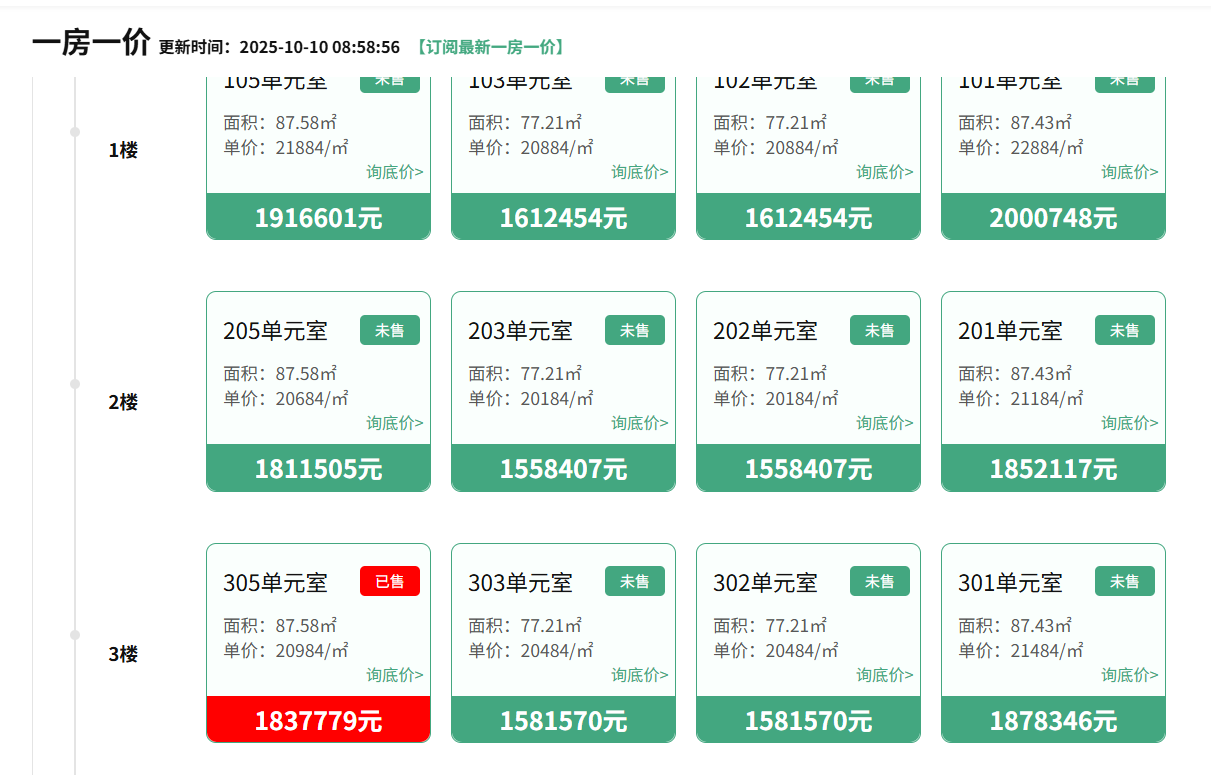Click 询底价 link in unit 205 card
The height and width of the screenshot is (775, 1211).
pos(394,423)
